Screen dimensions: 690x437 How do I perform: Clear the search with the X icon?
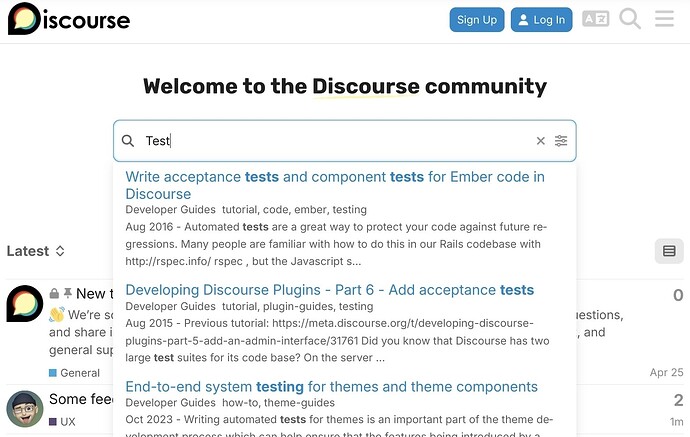[540, 141]
